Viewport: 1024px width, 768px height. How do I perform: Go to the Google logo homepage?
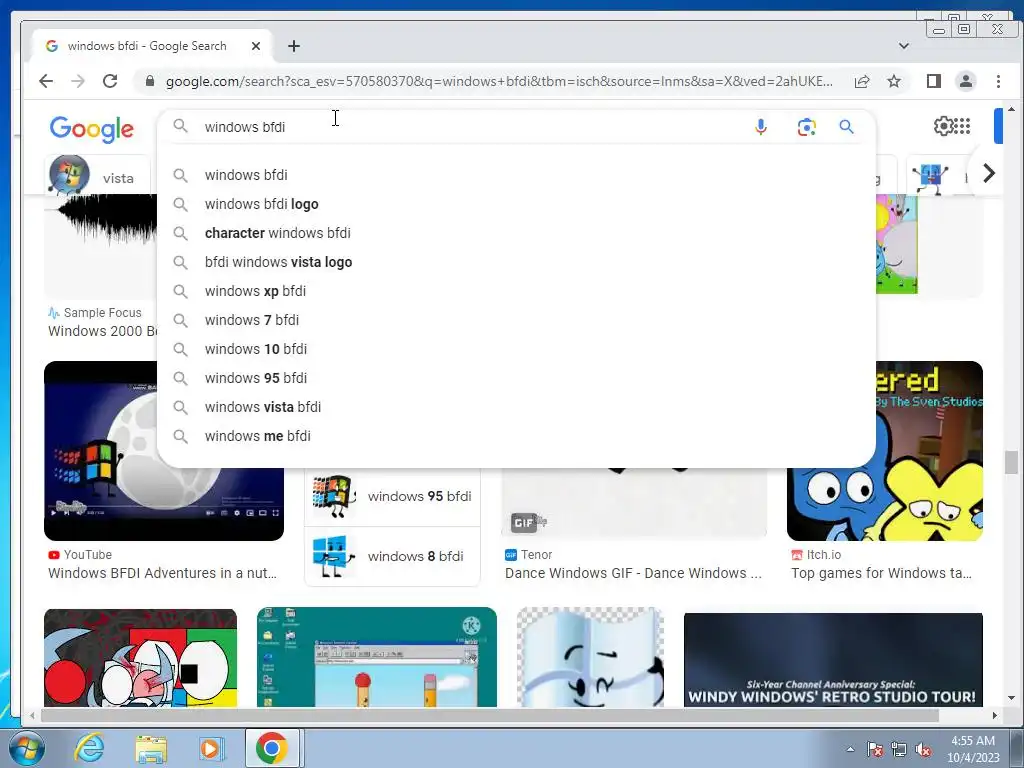[91, 129]
